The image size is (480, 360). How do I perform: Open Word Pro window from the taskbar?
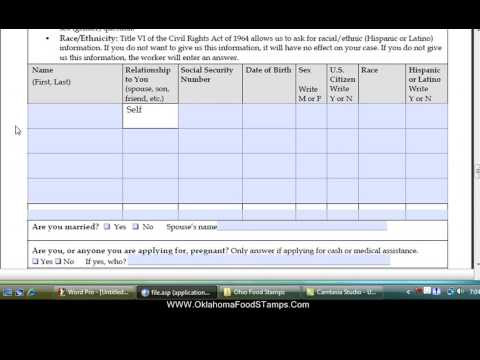pyautogui.click(x=94, y=292)
